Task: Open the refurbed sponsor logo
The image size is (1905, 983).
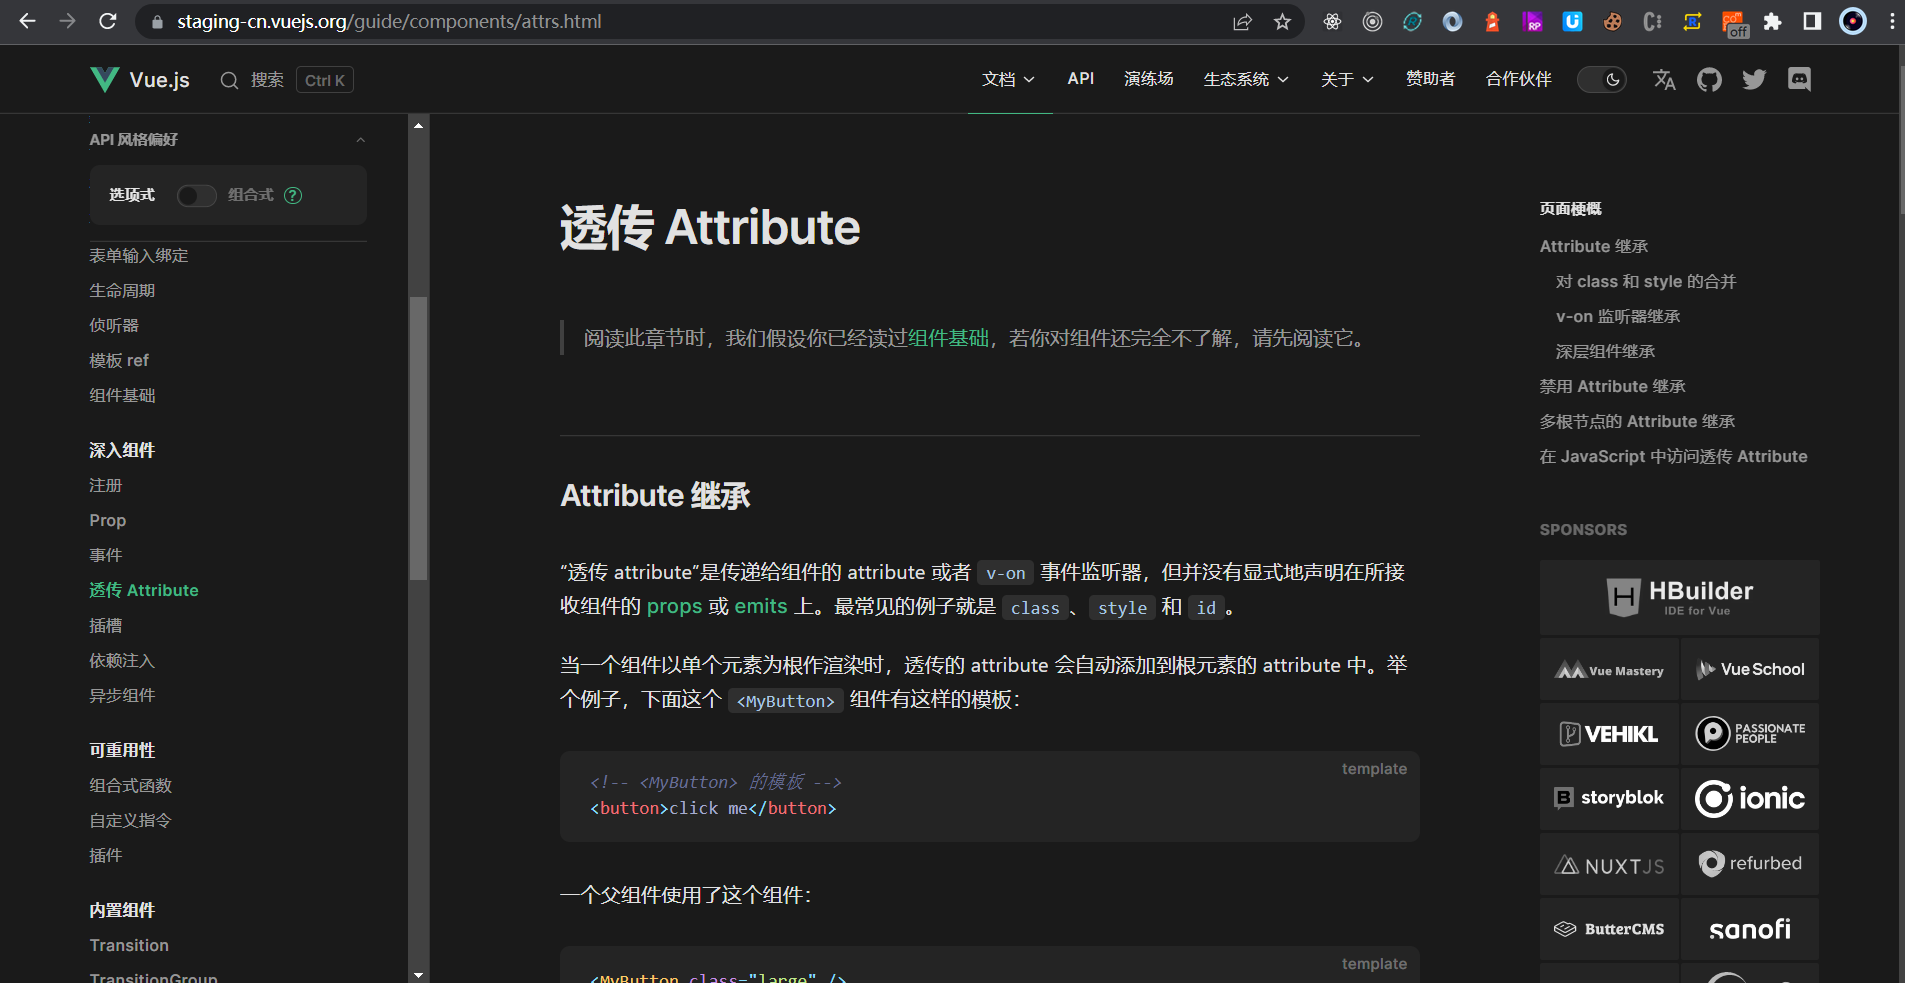Action: pyautogui.click(x=1750, y=864)
